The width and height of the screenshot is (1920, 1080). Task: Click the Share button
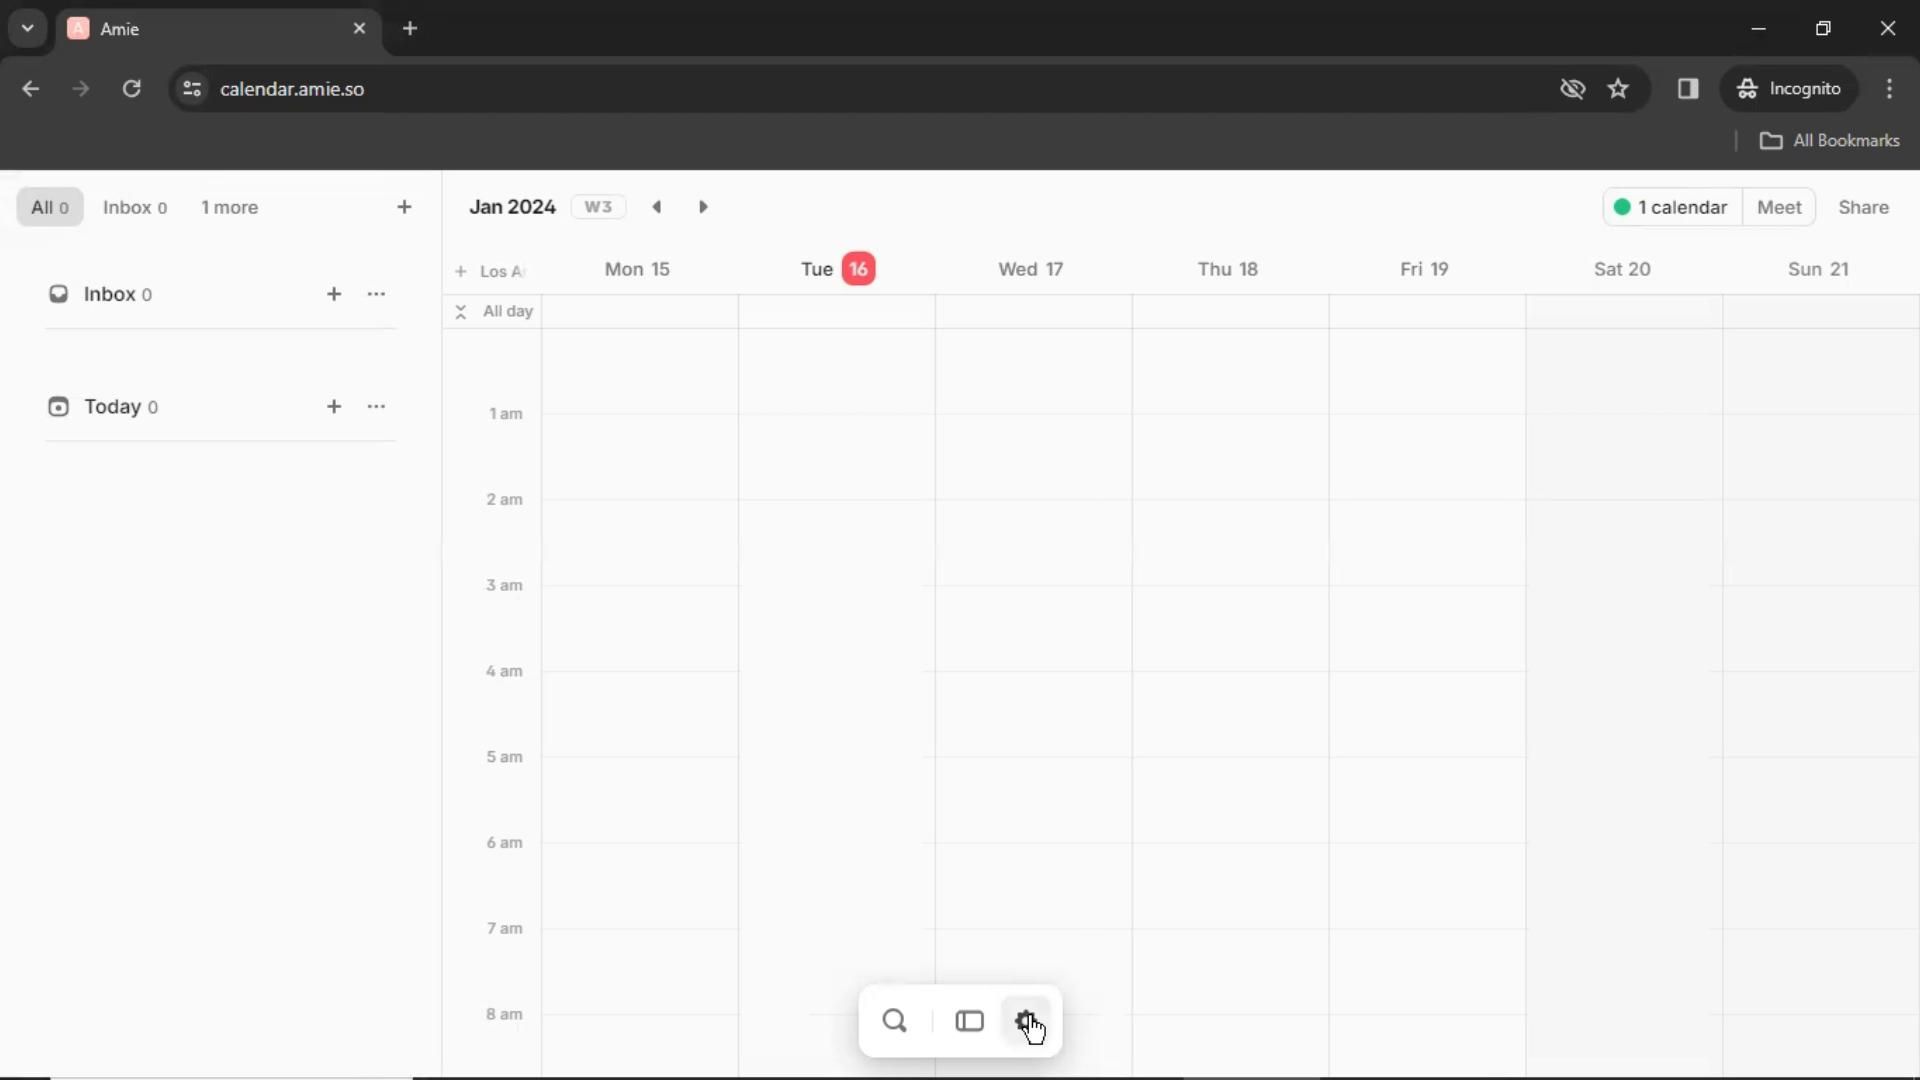click(1863, 207)
